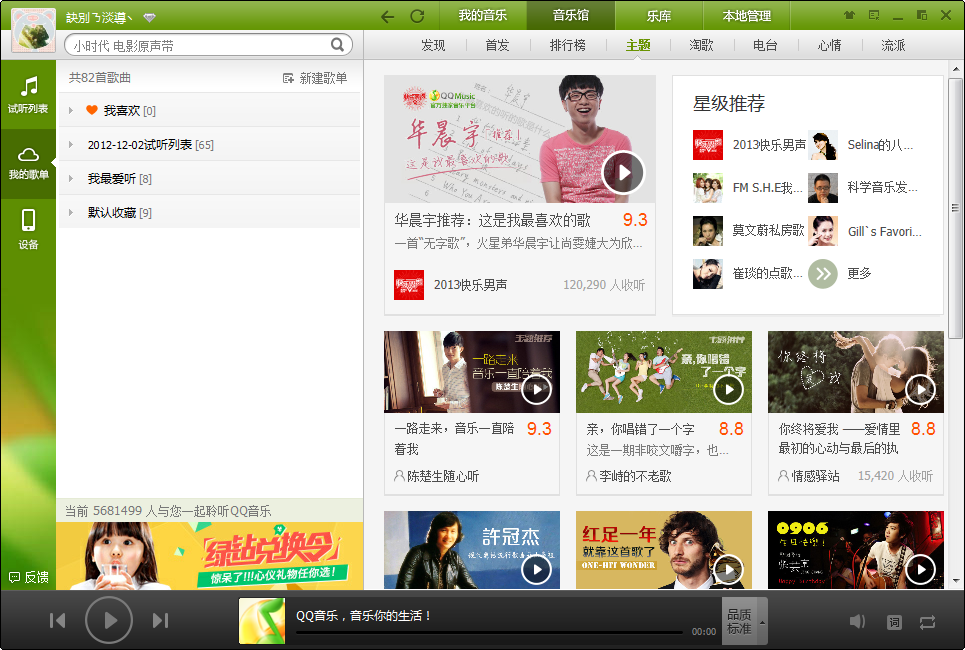Image resolution: width=965 pixels, height=650 pixels.
Task: Open the 绿钻兑换令 banner ad
Action: tap(209, 556)
